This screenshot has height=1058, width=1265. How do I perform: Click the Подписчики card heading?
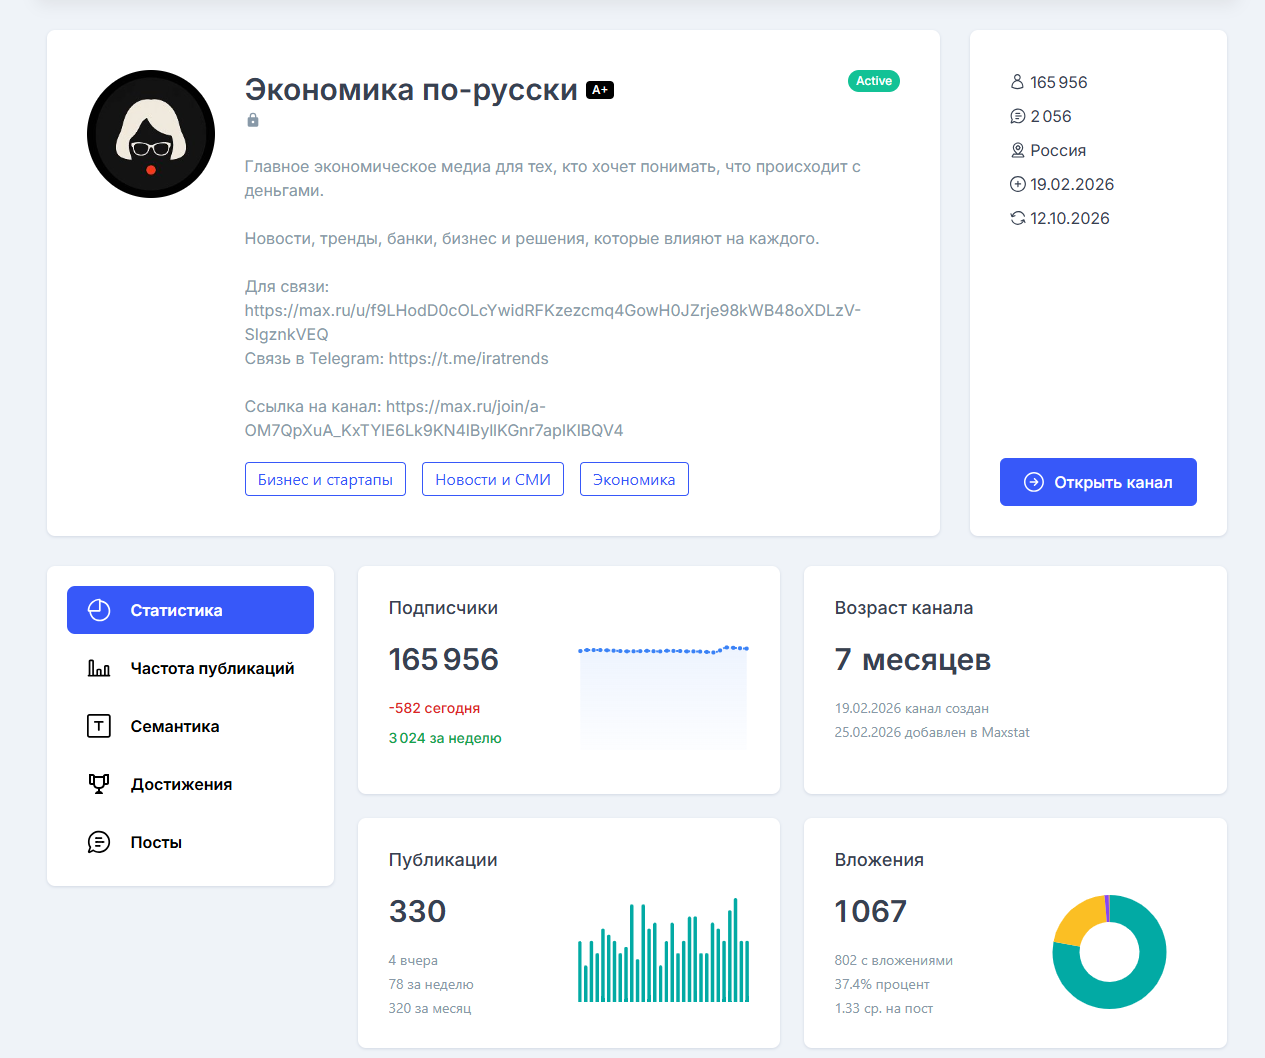click(443, 608)
